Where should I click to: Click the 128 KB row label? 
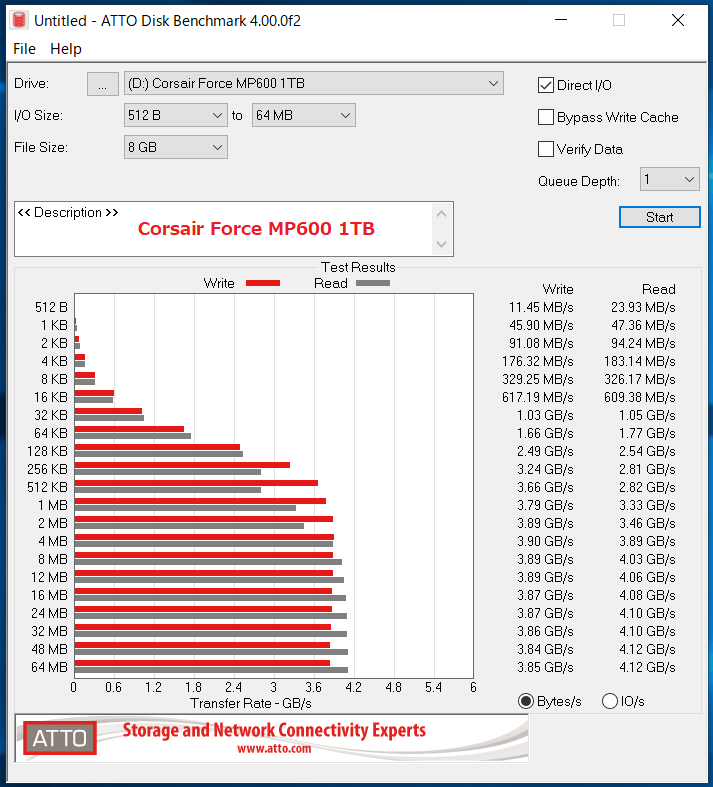47,452
